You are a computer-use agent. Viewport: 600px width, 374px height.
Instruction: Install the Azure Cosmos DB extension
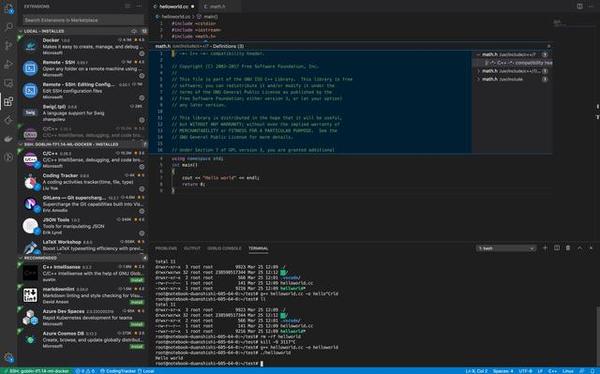137,346
